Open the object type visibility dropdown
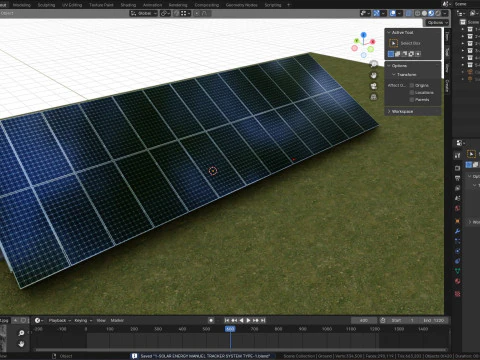This screenshot has height=360, width=480. (365, 13)
